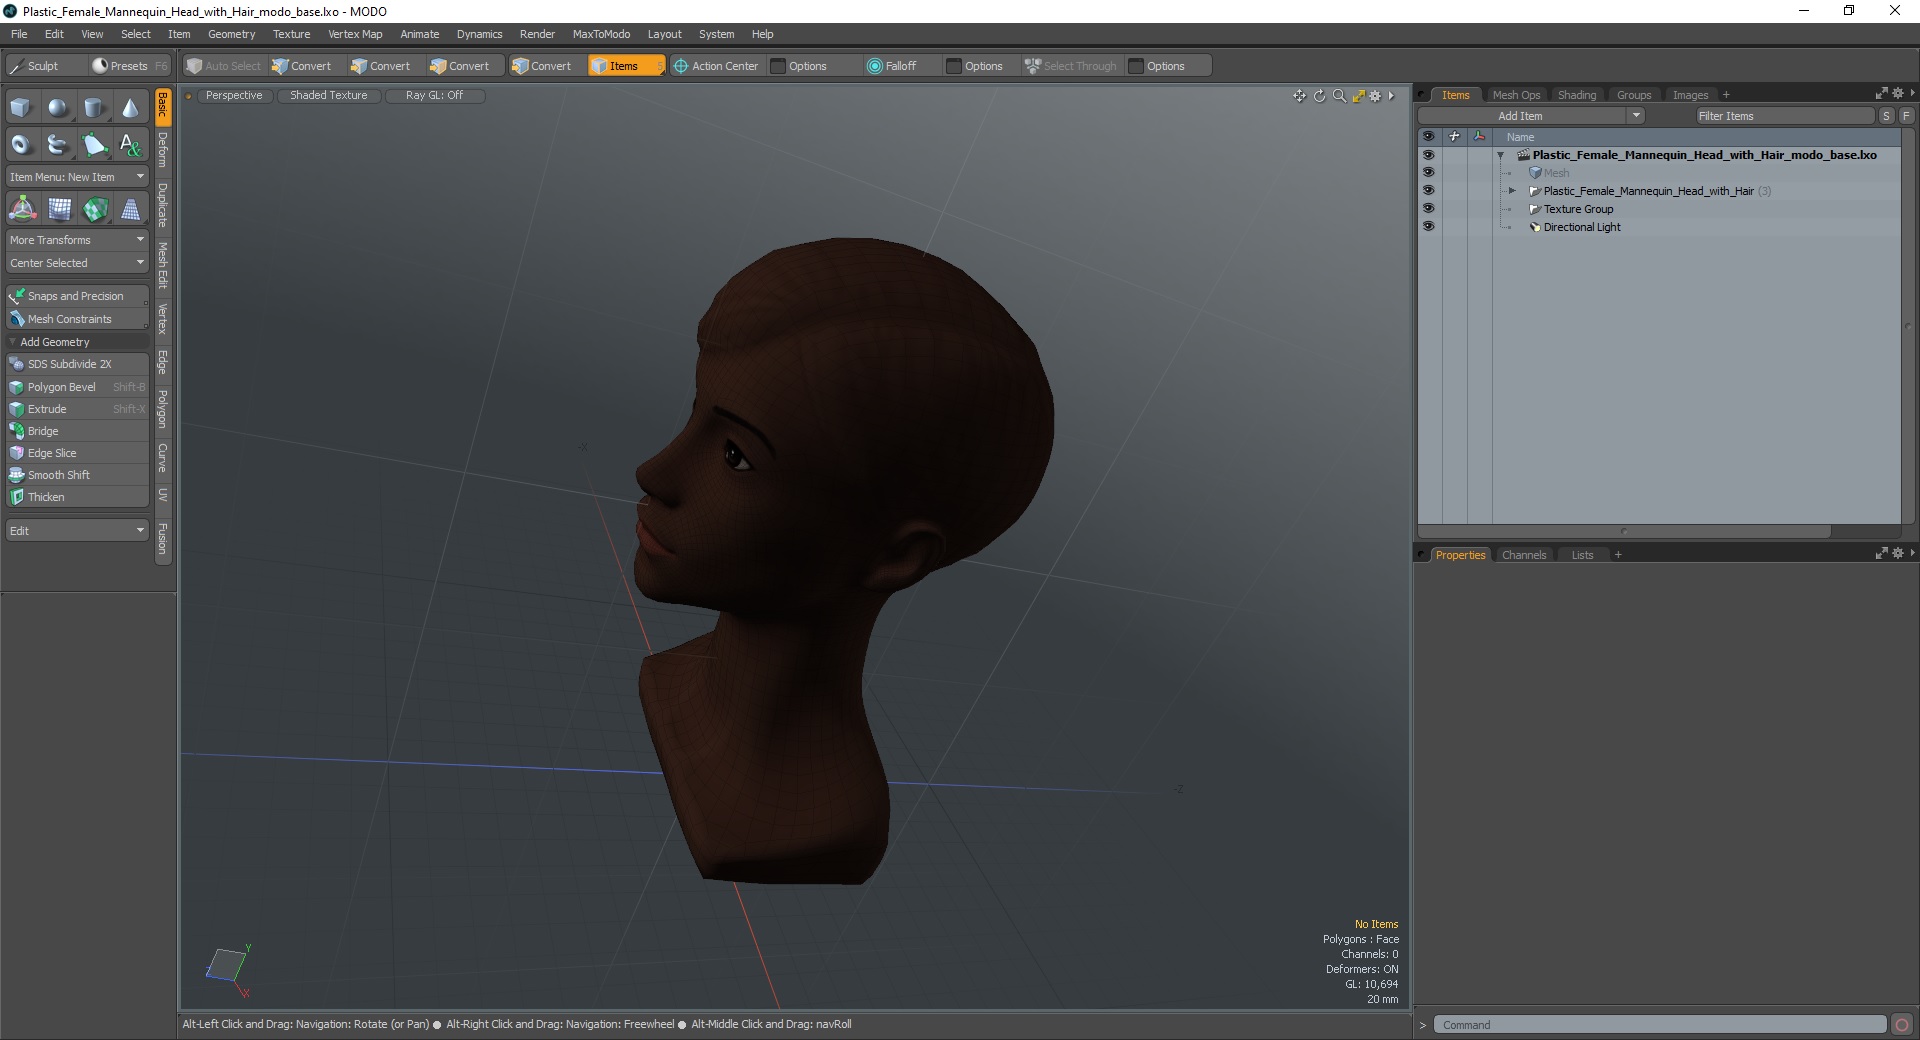Open the Vertex Map menu

[x=355, y=34]
